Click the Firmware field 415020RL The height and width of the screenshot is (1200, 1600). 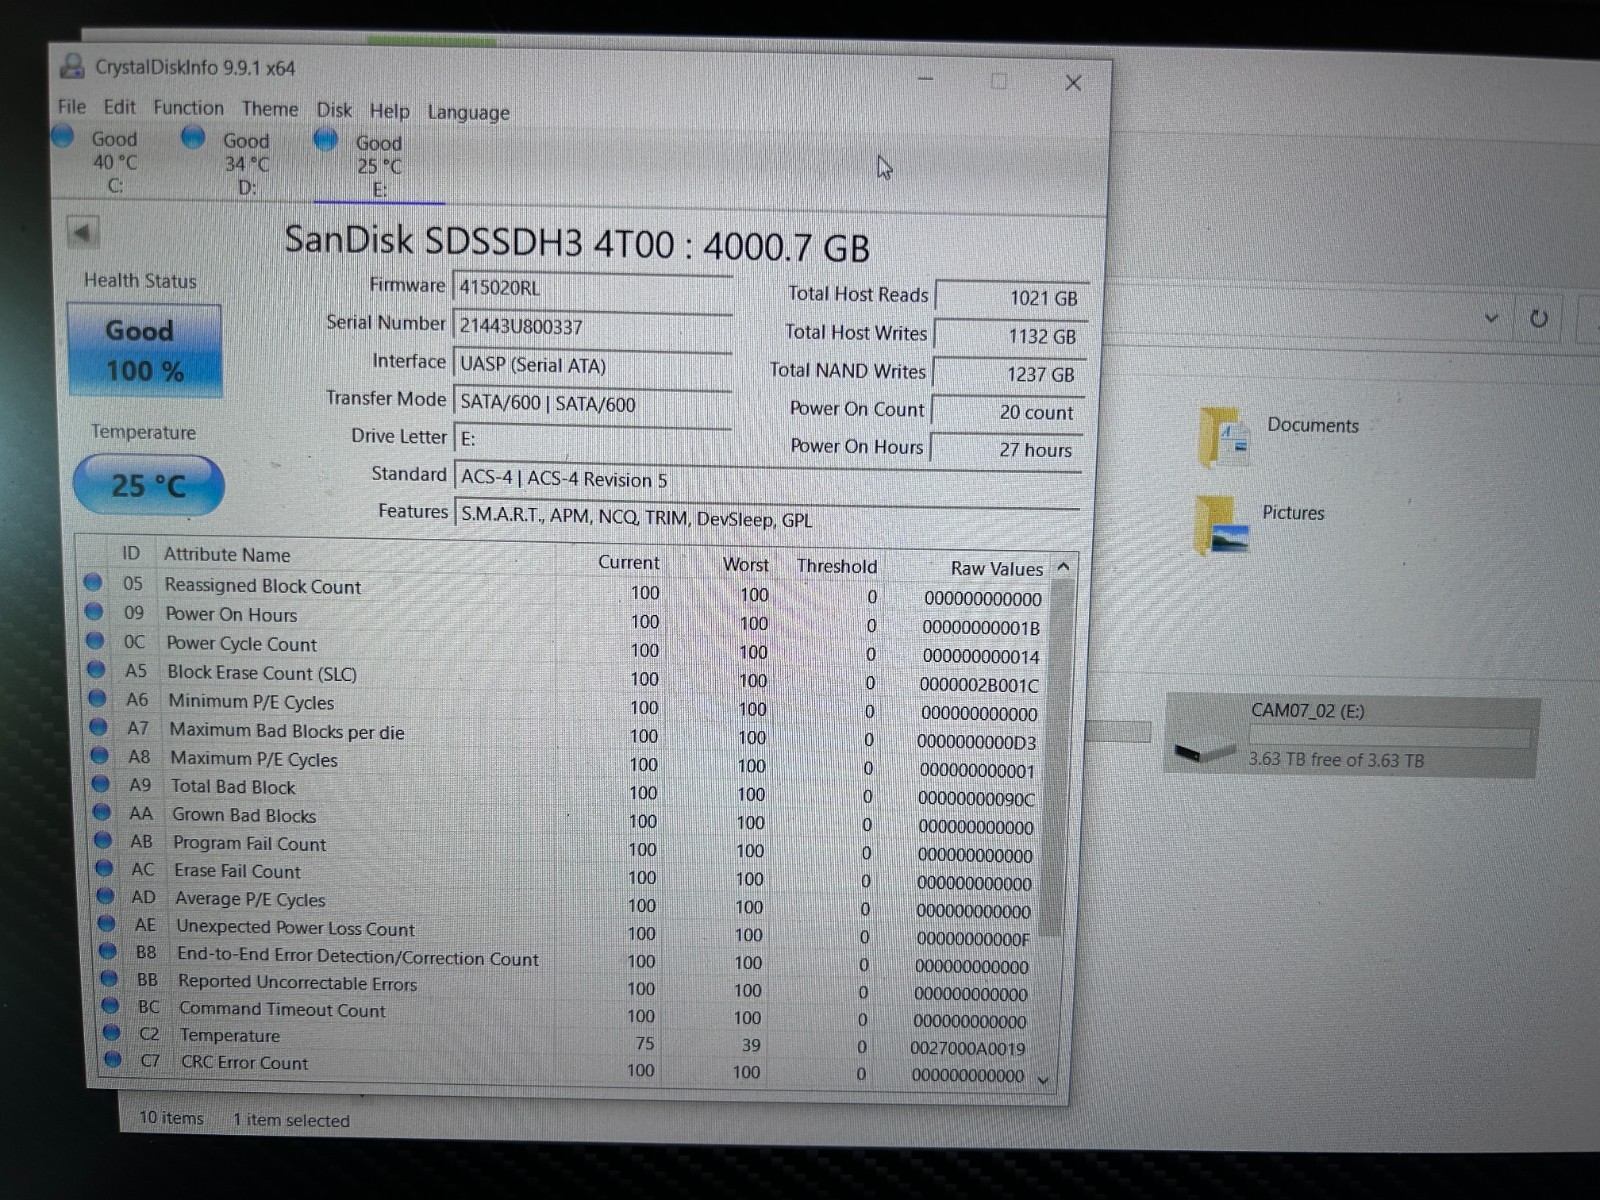pyautogui.click(x=592, y=288)
